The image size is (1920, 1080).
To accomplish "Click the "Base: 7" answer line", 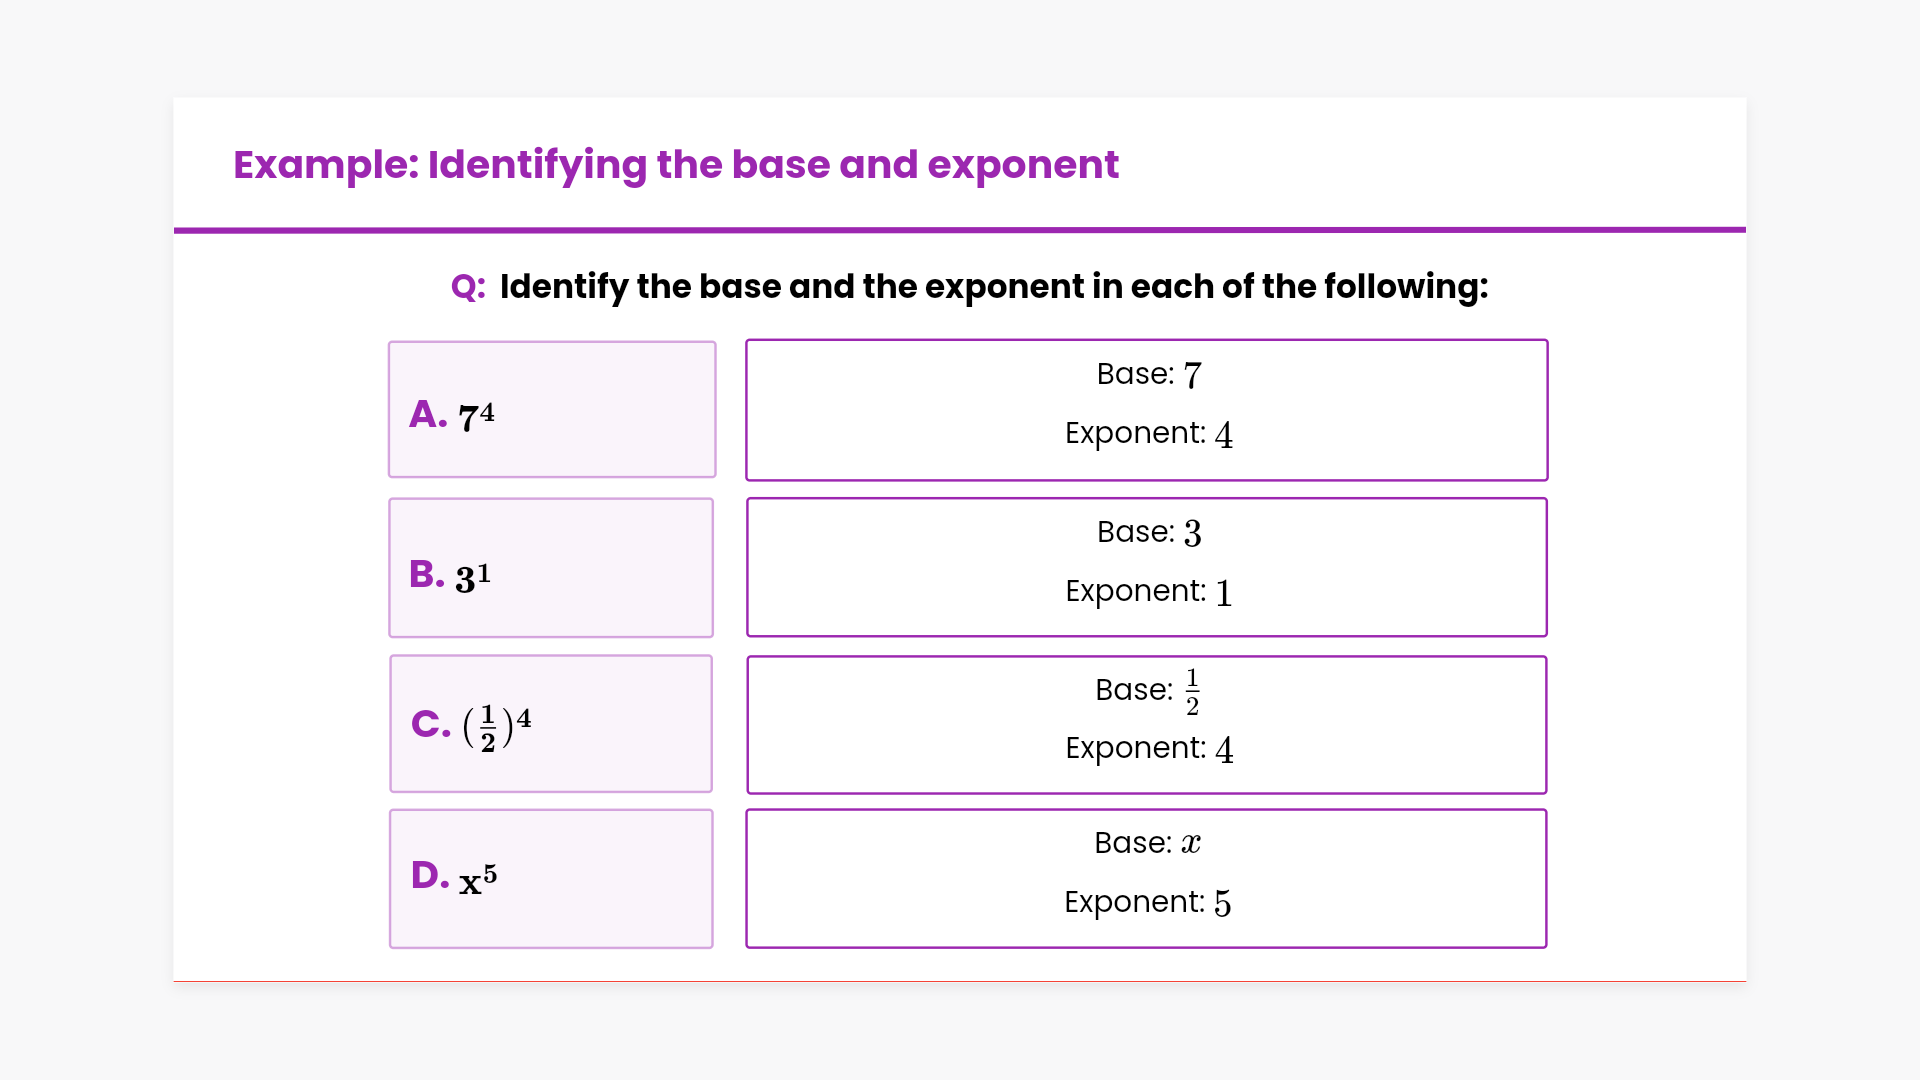I will [1148, 375].
